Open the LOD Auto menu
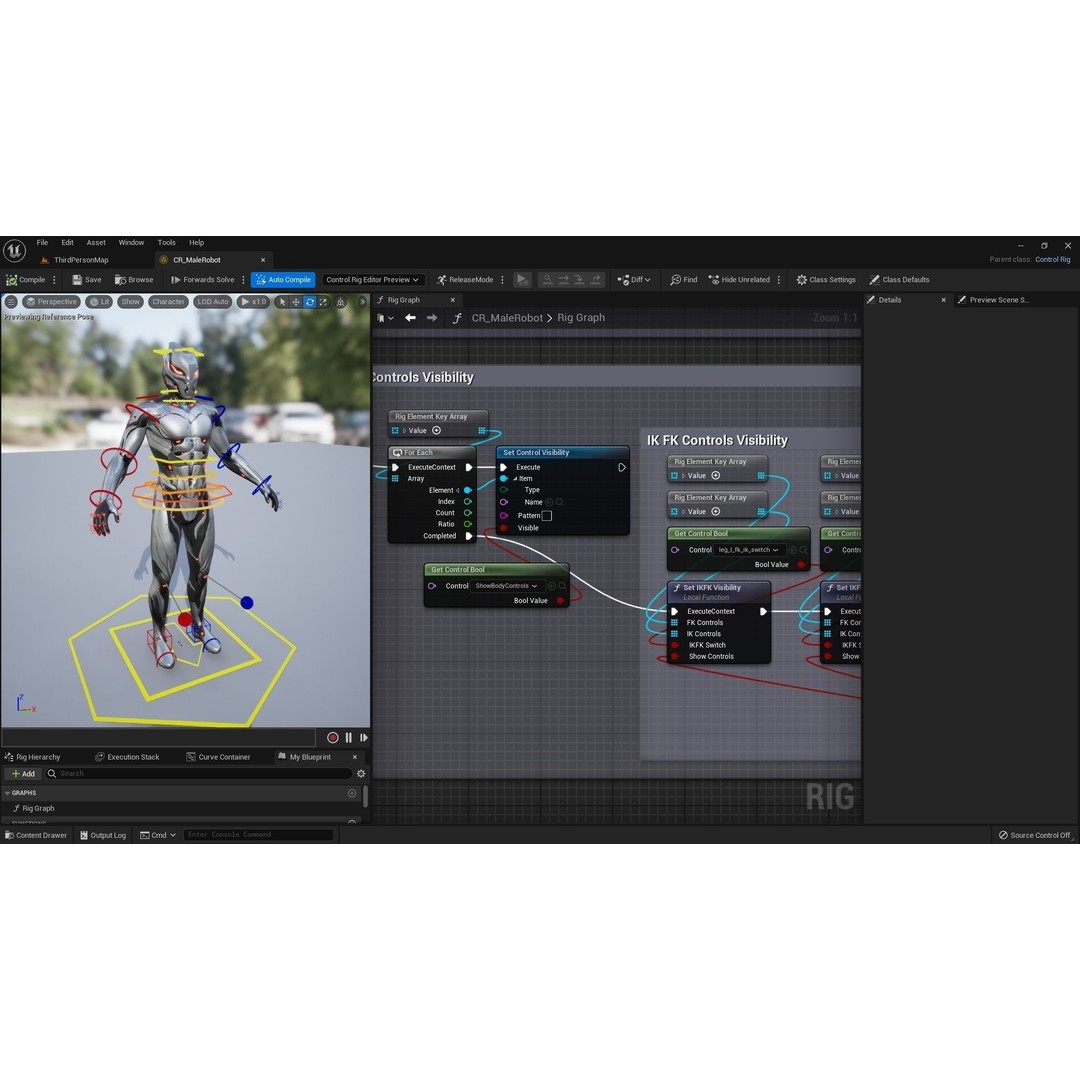Image resolution: width=1080 pixels, height=1080 pixels. coord(212,302)
